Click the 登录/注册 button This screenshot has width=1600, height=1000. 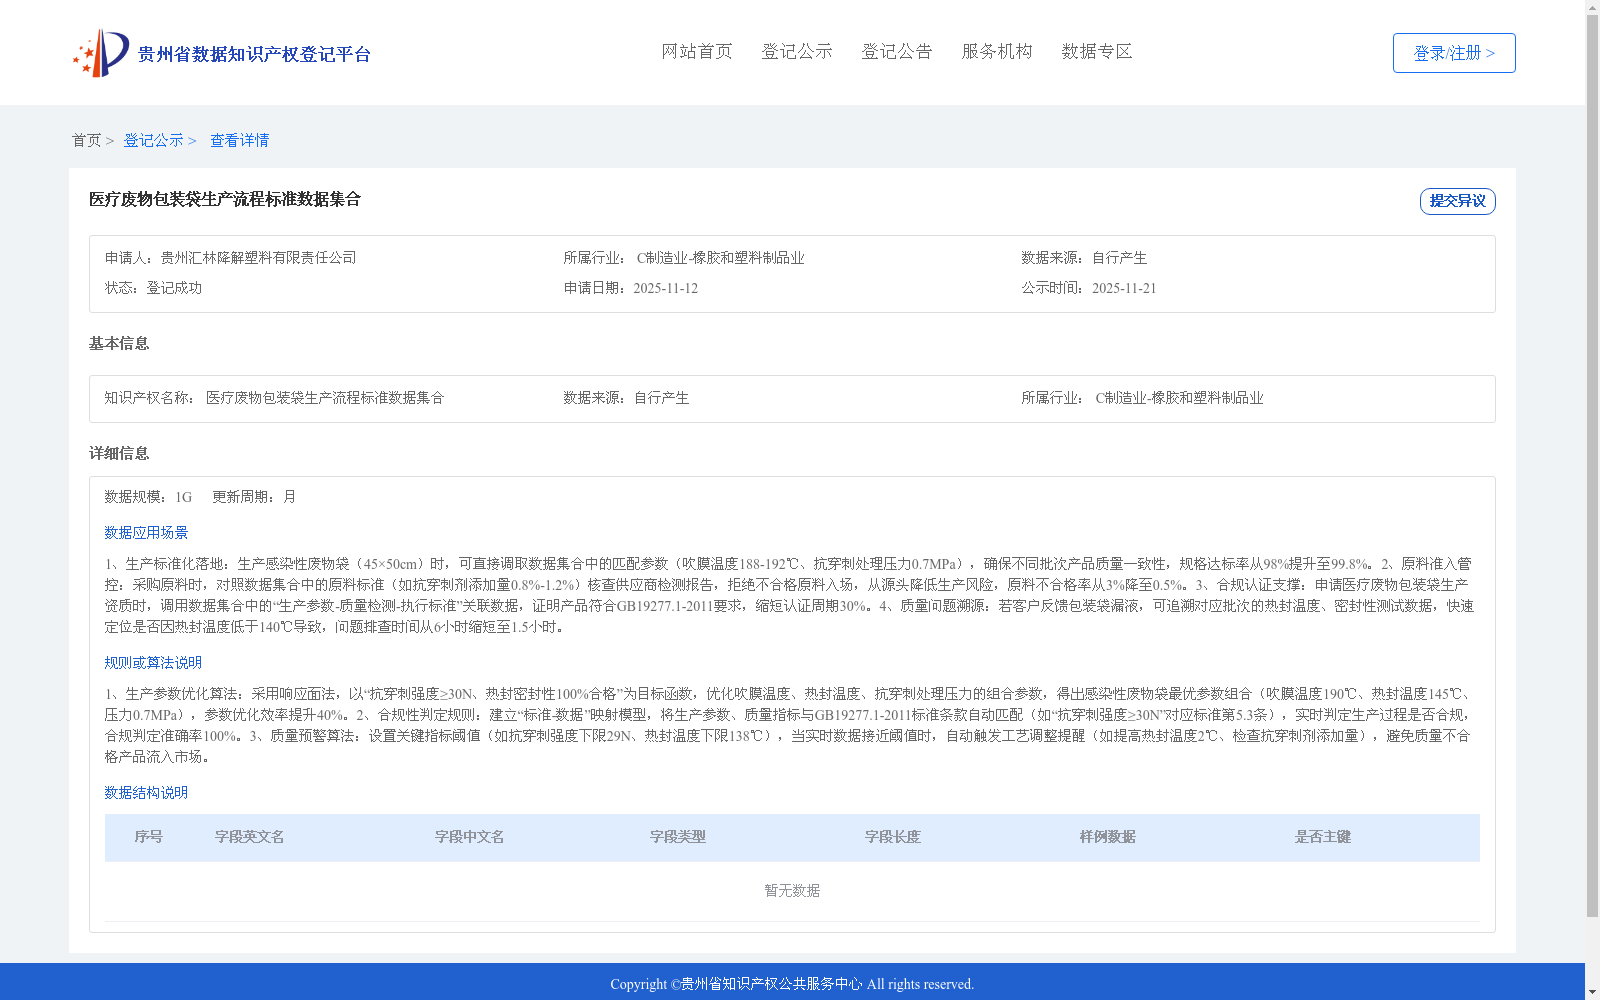1454,53
